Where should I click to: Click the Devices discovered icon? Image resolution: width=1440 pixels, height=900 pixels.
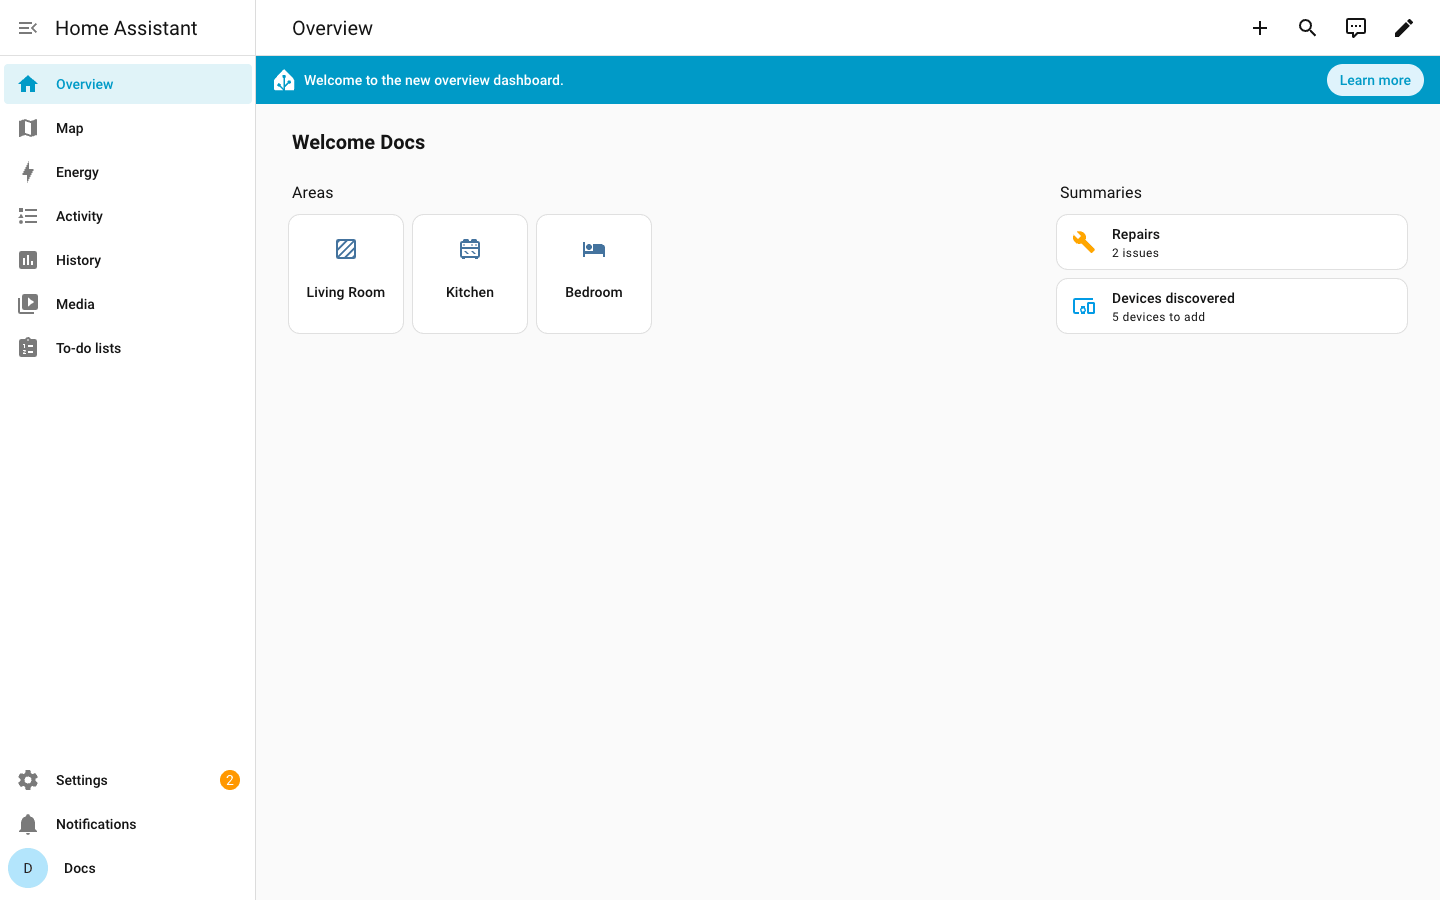click(1084, 306)
